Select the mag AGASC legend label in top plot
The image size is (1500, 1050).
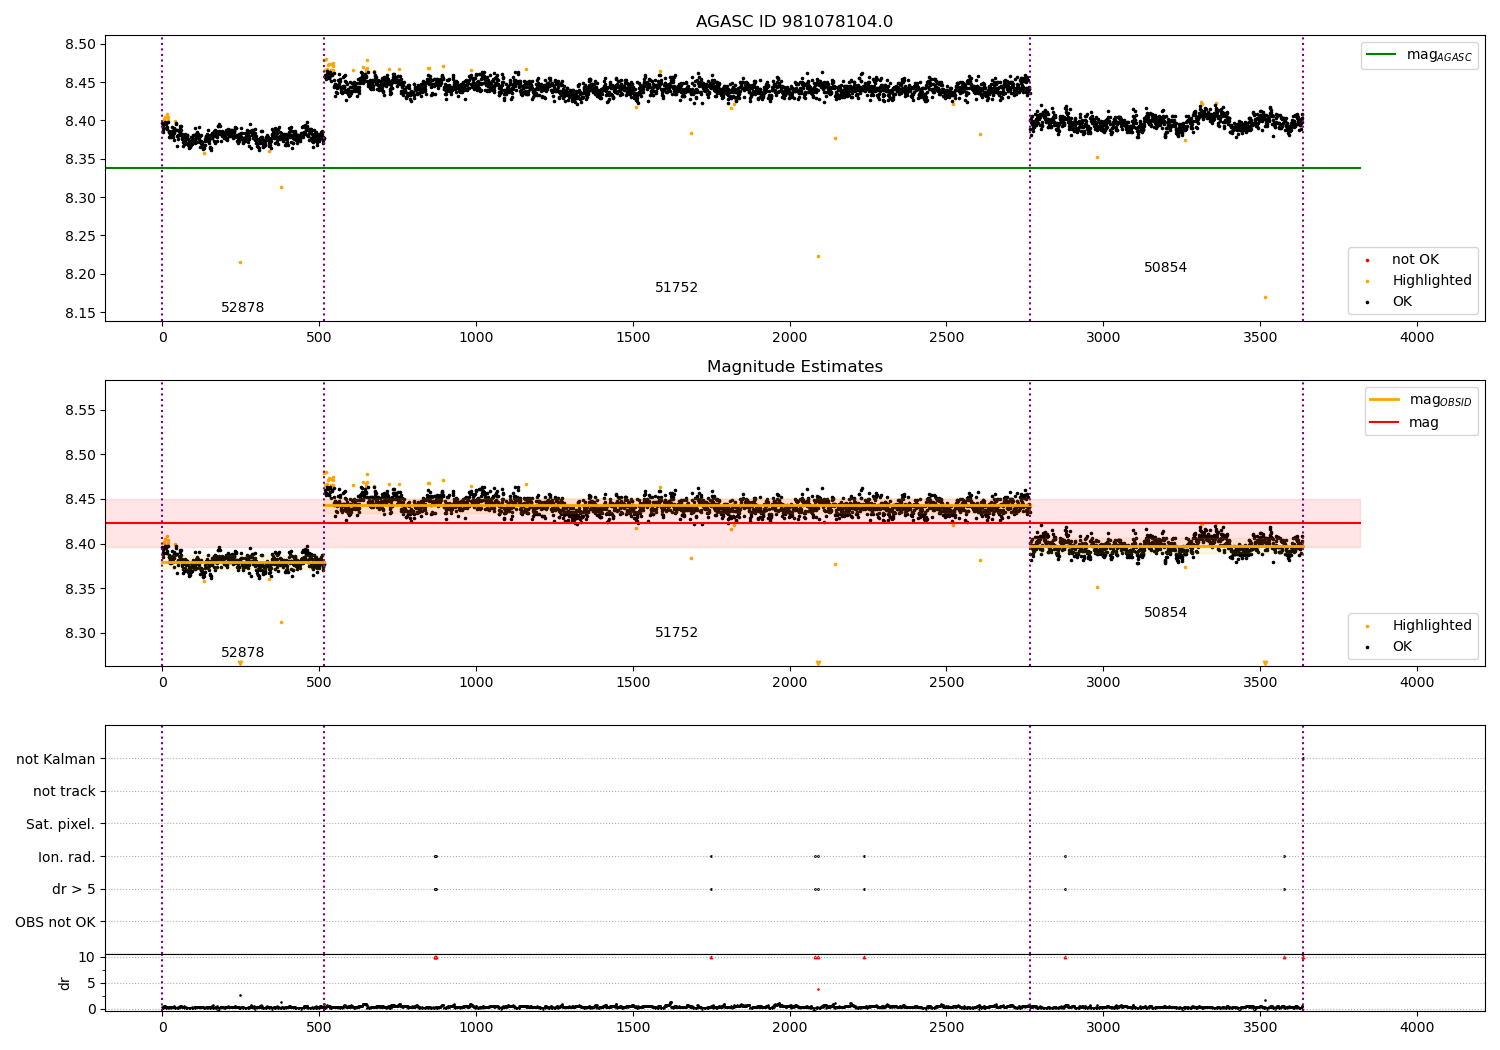click(x=1439, y=55)
